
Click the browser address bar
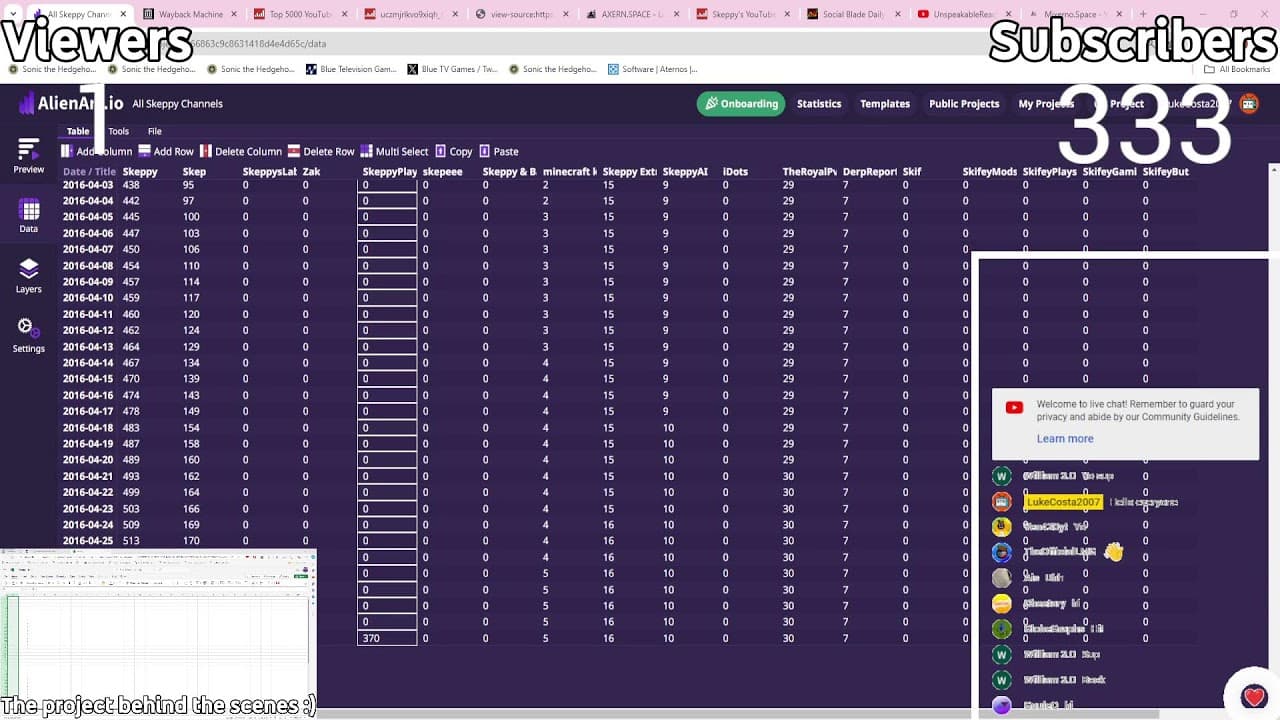[600, 44]
